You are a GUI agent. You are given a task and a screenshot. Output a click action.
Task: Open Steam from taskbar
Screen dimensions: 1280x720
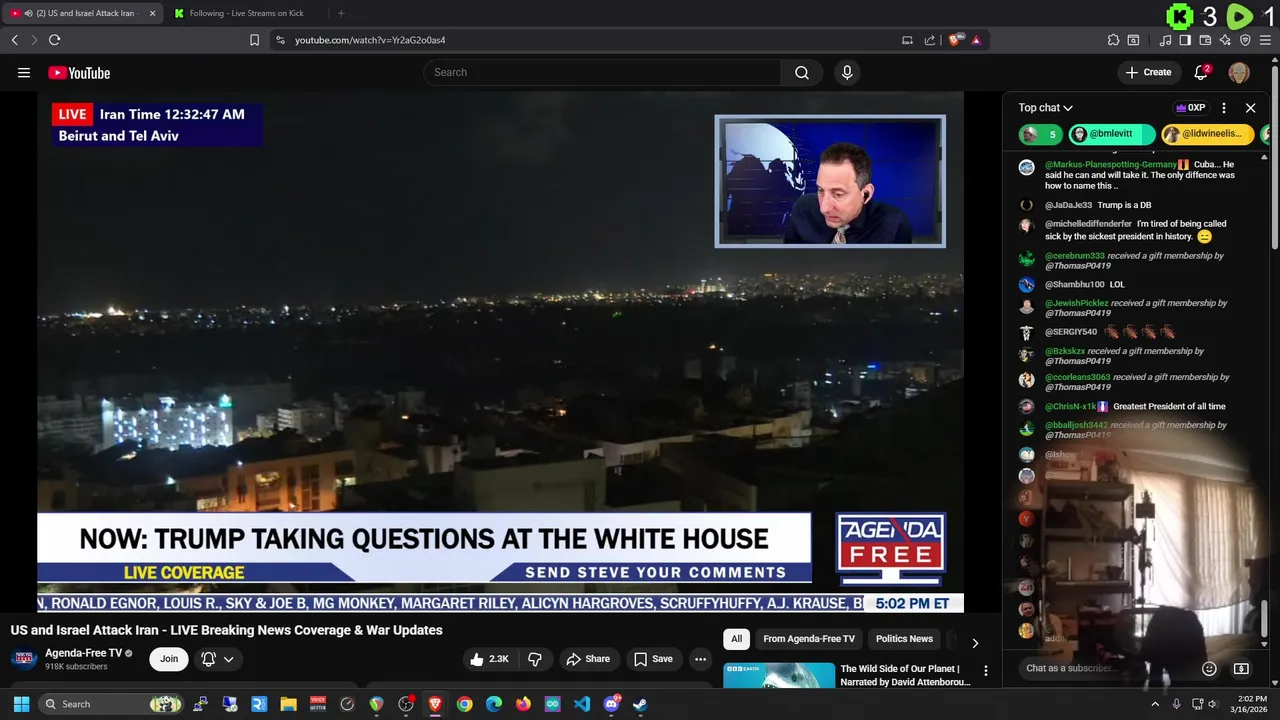pyautogui.click(x=640, y=704)
